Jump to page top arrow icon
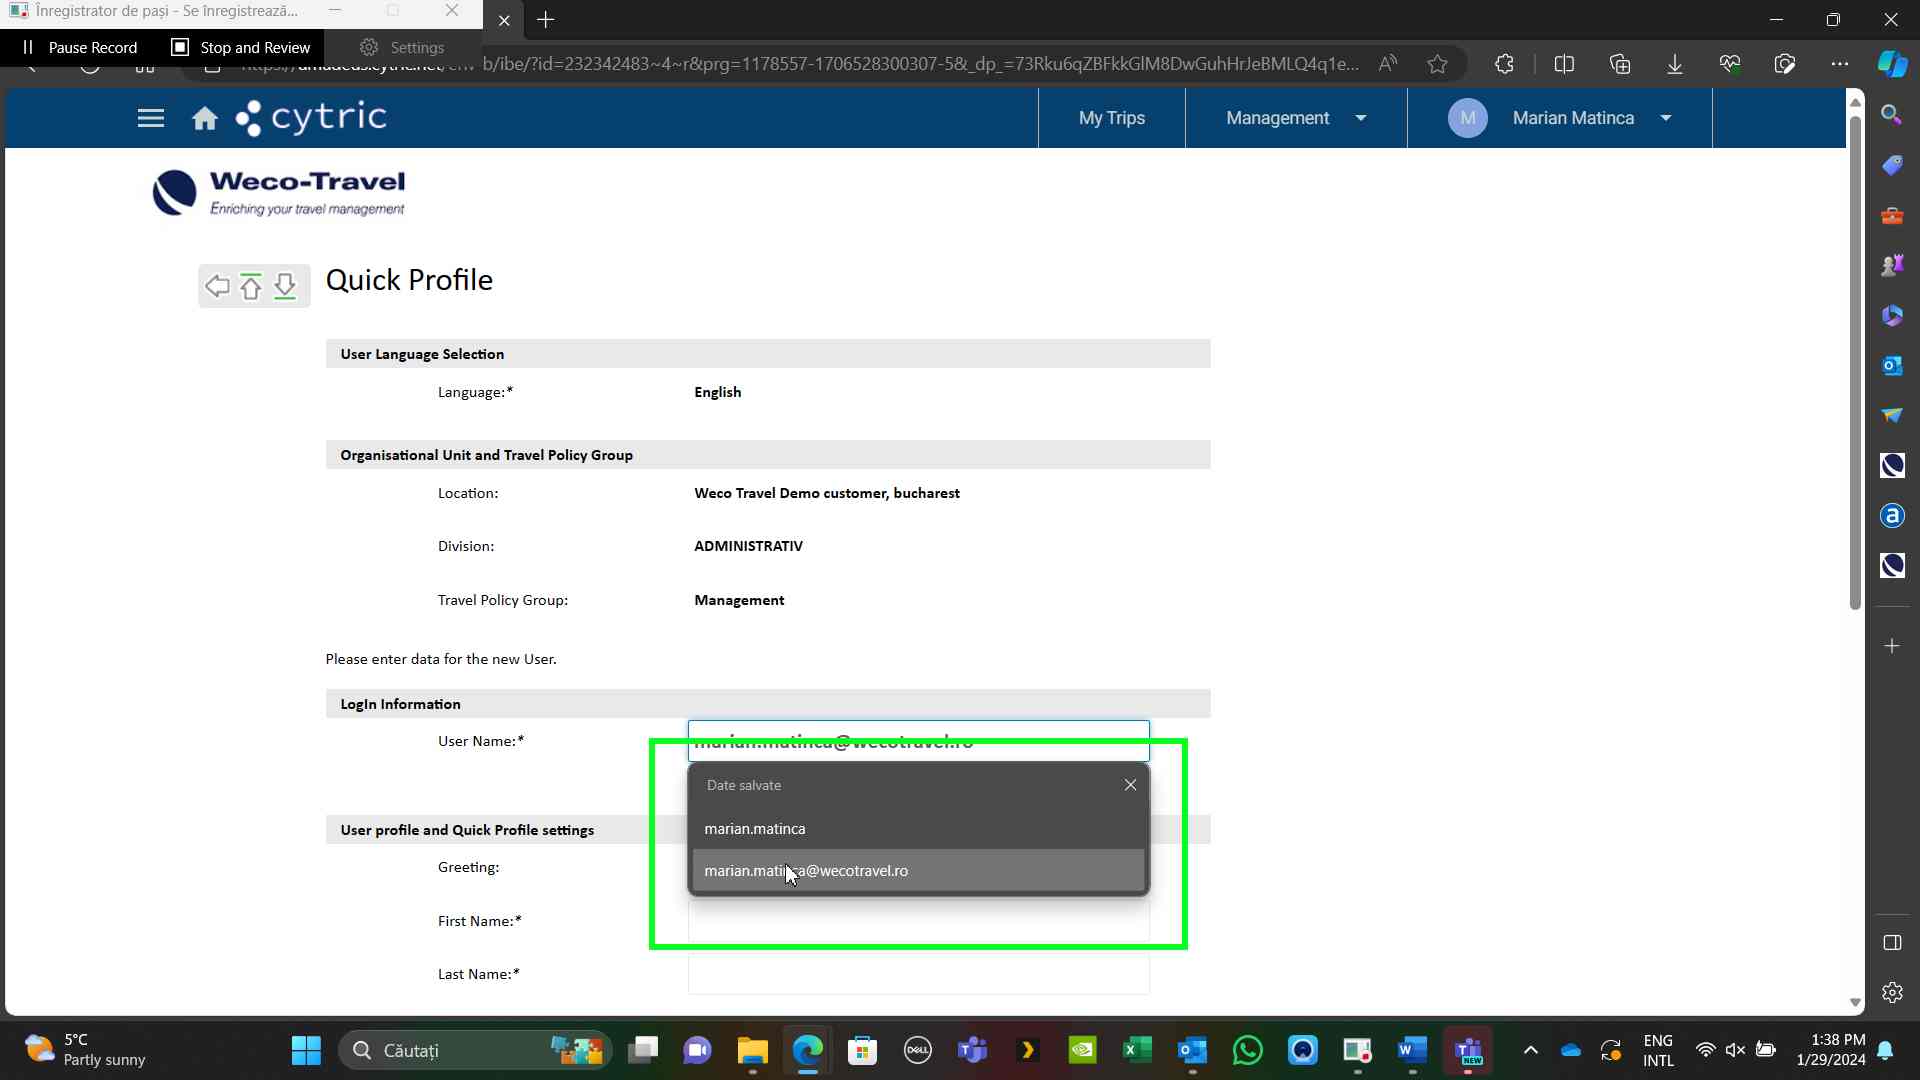 click(x=251, y=286)
